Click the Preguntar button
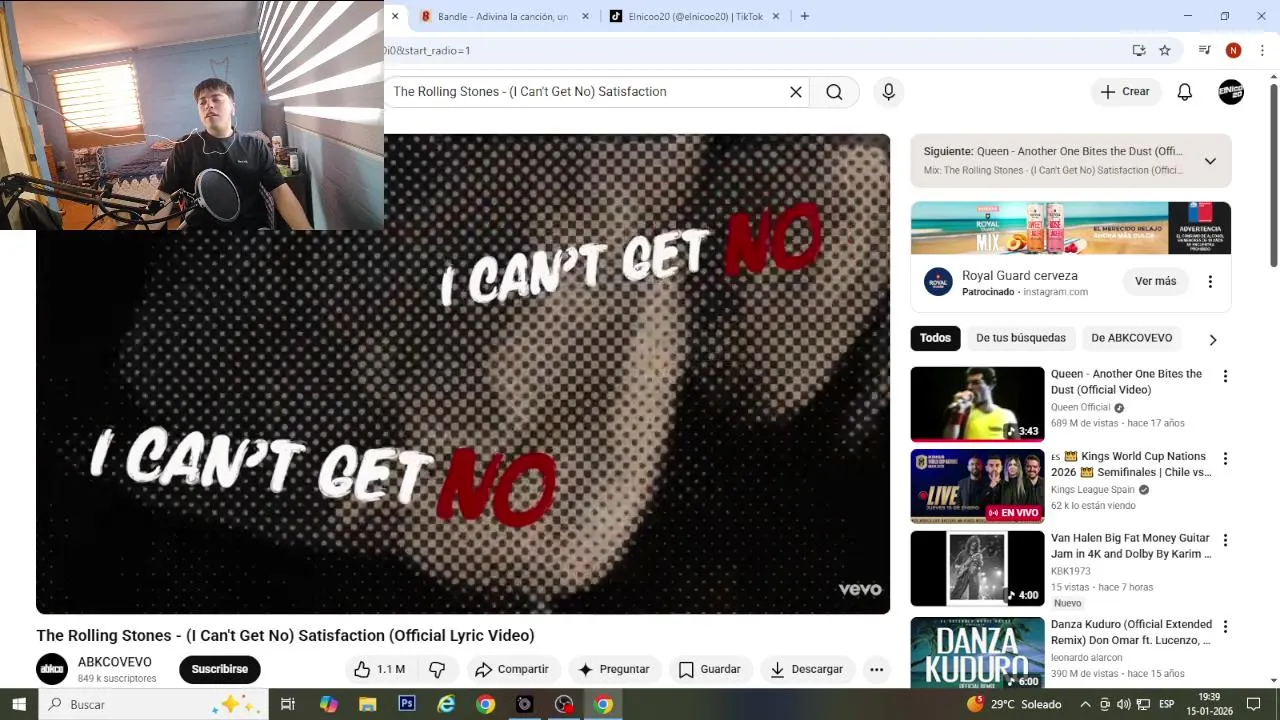The image size is (1280, 720). (614, 669)
